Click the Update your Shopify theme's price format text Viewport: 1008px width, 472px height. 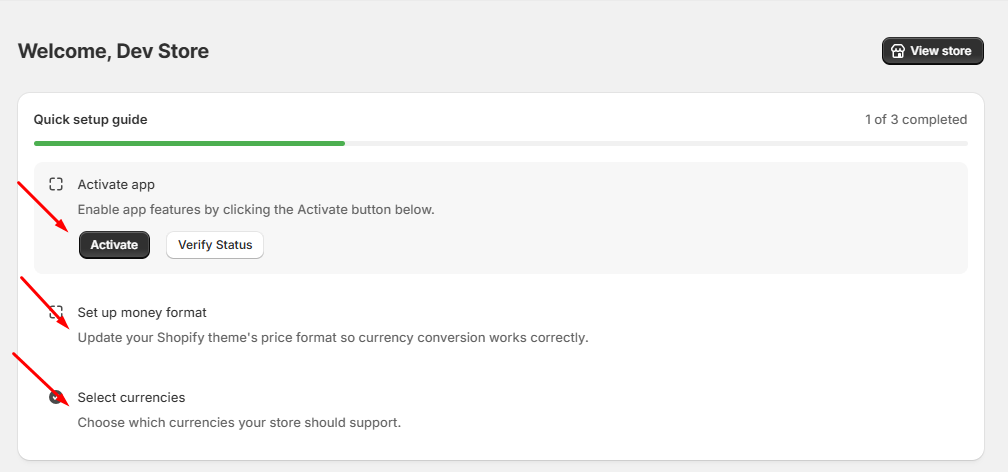pyautogui.click(x=333, y=337)
